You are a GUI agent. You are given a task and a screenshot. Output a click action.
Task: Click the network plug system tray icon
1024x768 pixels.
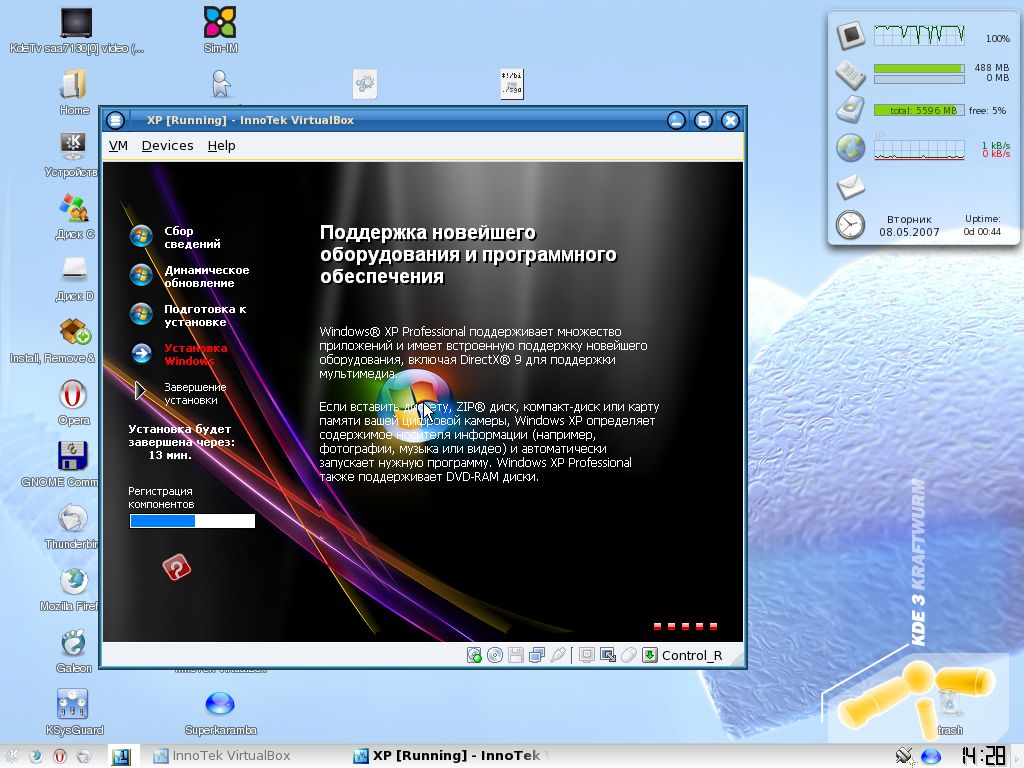[904, 756]
